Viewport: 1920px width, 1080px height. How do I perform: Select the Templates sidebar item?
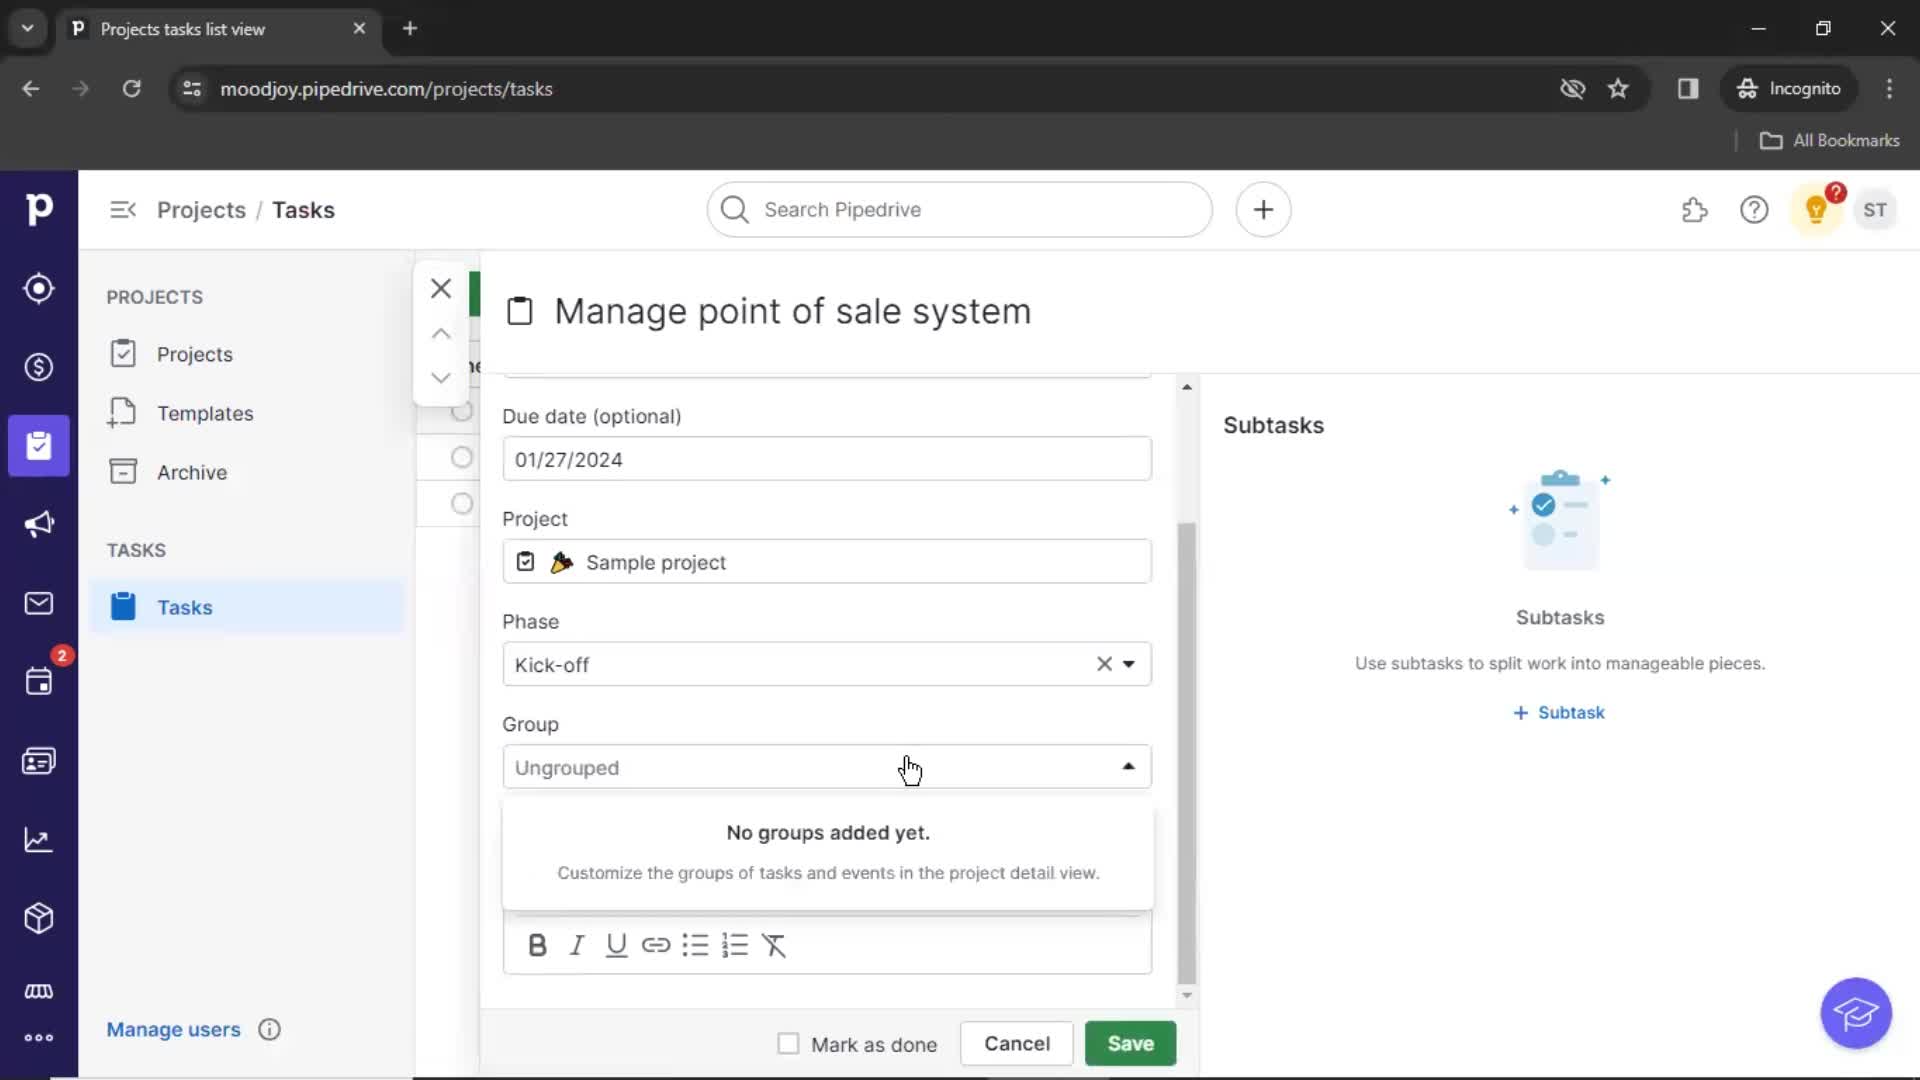[204, 413]
